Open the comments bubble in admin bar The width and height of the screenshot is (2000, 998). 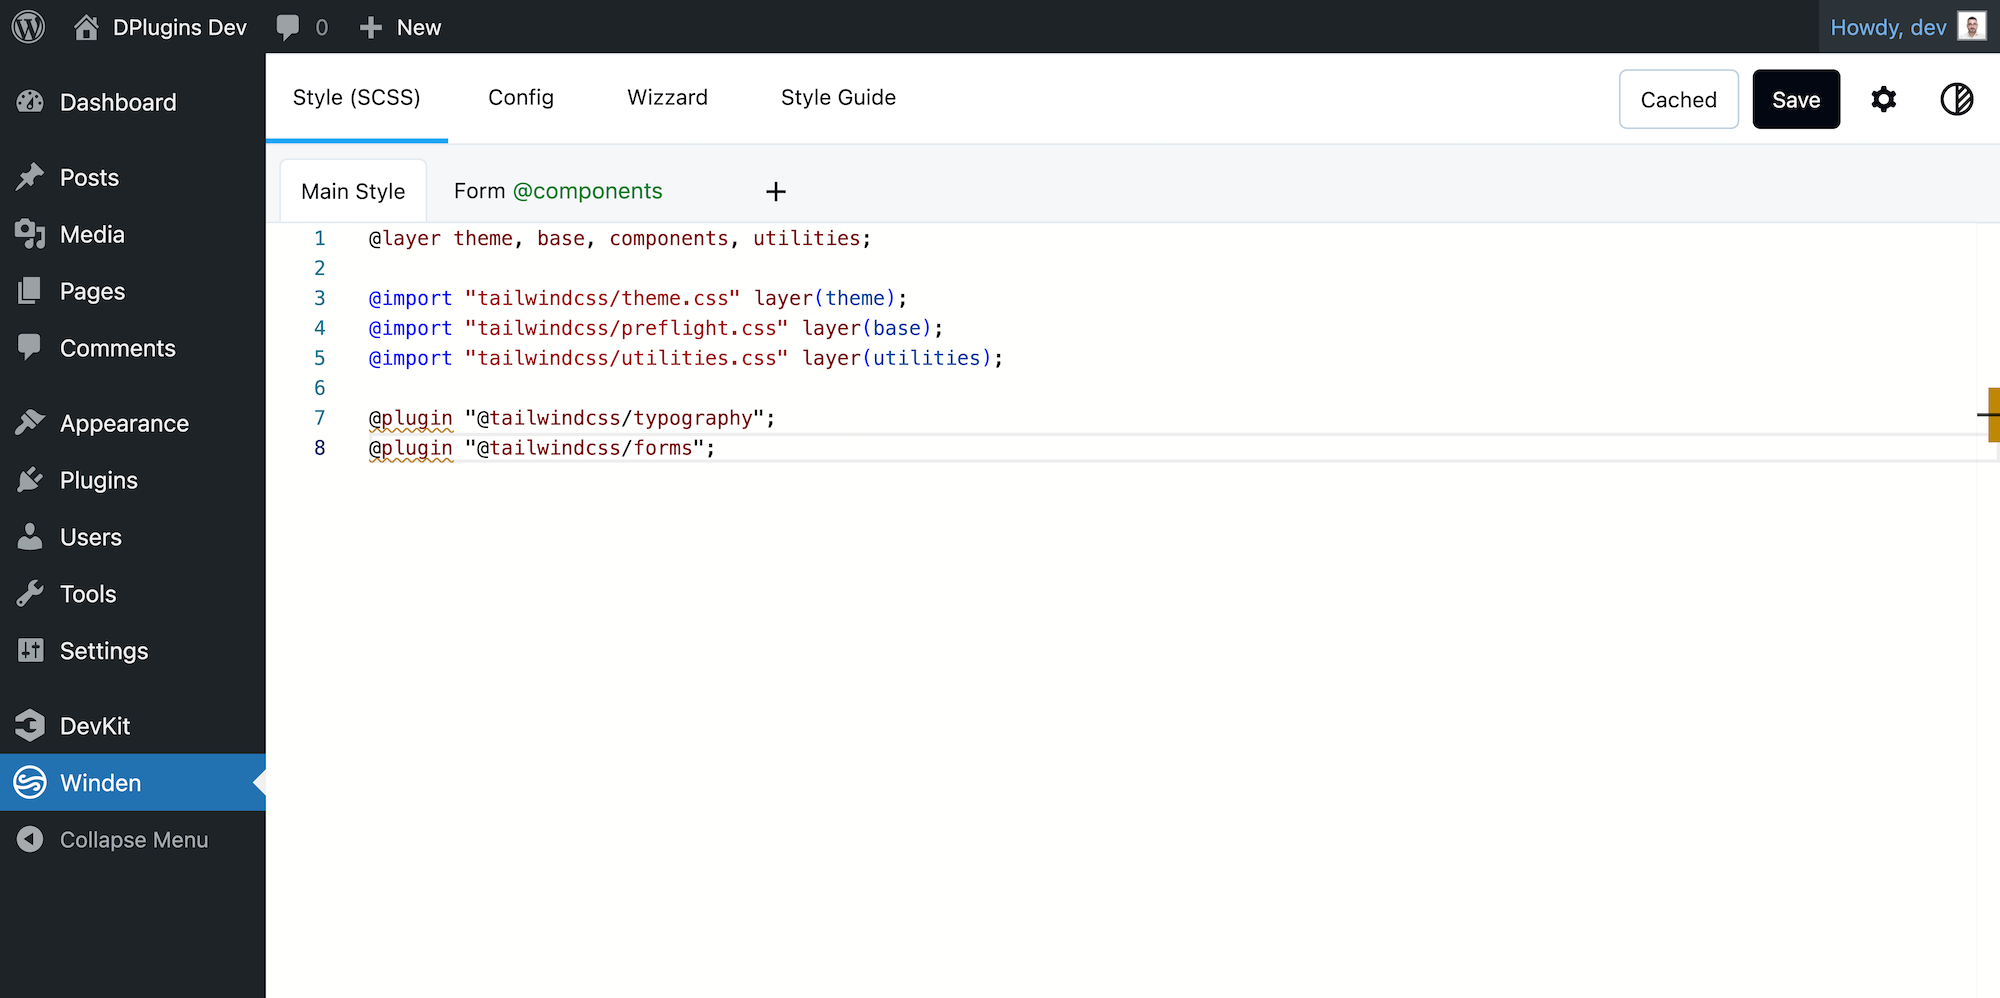[288, 27]
